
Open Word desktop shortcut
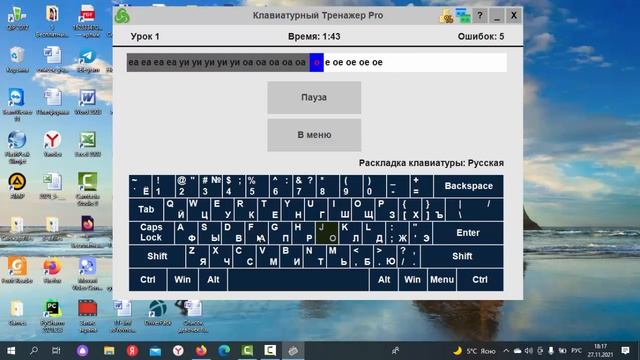pyautogui.click(x=87, y=102)
